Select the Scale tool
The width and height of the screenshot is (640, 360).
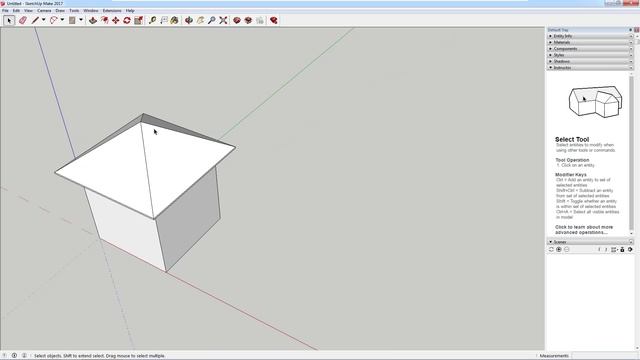(x=138, y=20)
